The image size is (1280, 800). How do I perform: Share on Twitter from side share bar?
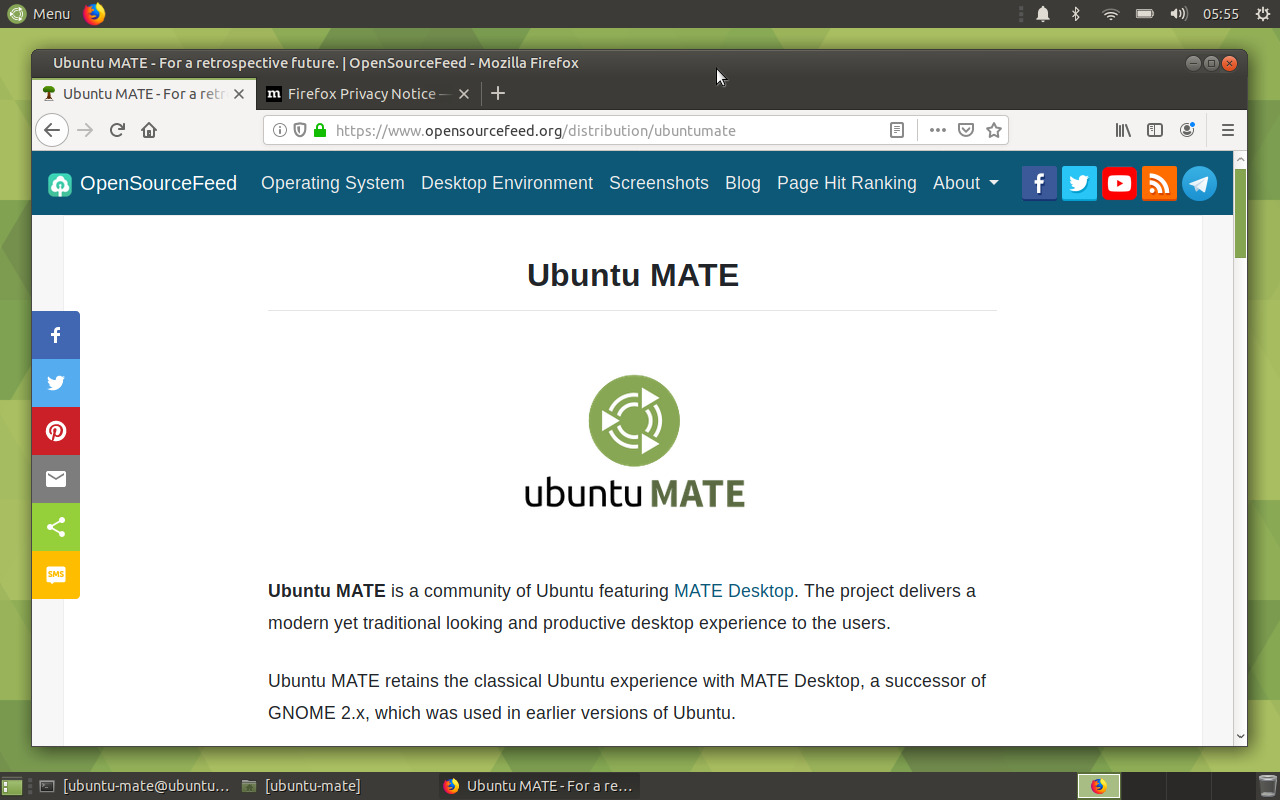pos(56,383)
